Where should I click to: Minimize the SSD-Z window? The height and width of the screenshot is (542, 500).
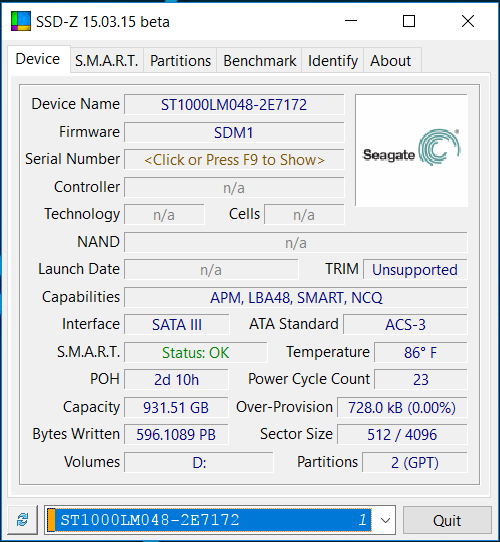351,21
